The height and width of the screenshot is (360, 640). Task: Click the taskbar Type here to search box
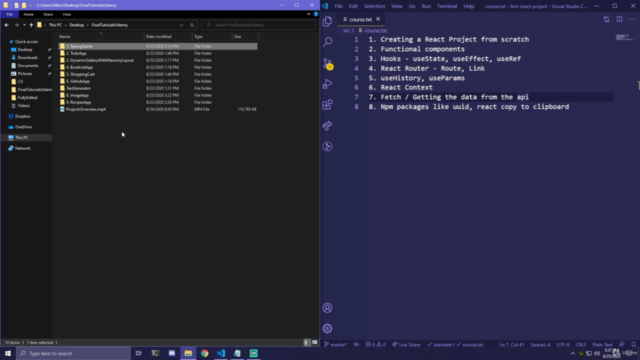pyautogui.click(x=73, y=353)
